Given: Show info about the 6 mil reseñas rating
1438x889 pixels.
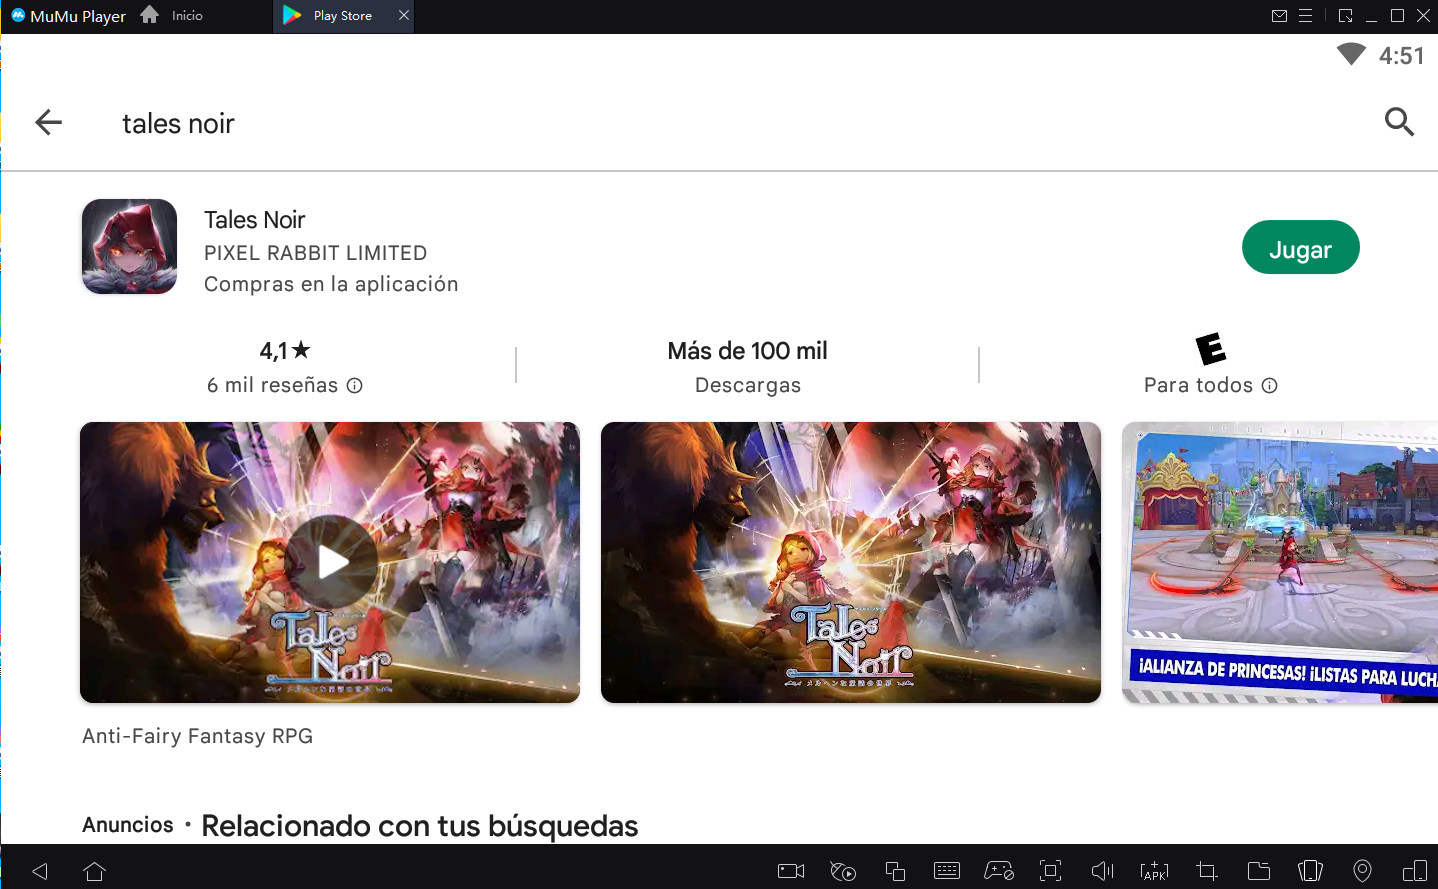Looking at the screenshot, I should [354, 386].
